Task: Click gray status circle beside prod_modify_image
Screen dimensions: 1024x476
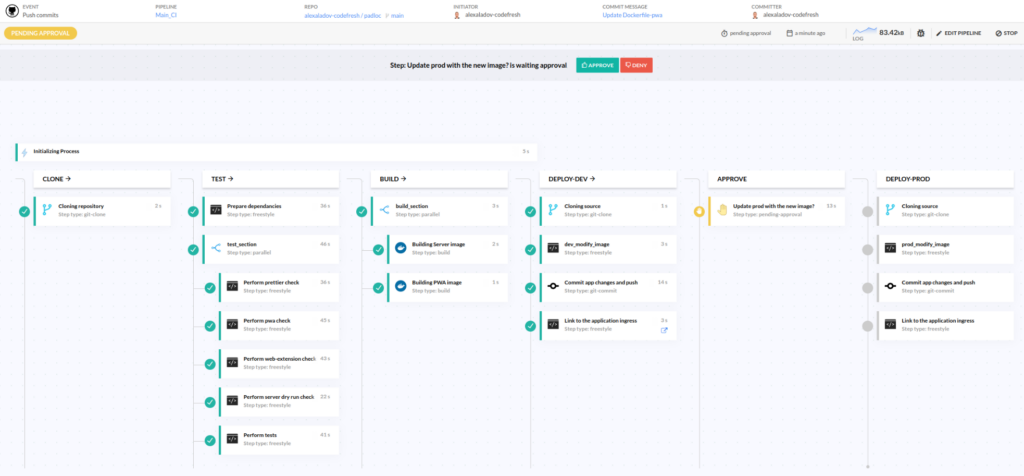Action: (868, 248)
